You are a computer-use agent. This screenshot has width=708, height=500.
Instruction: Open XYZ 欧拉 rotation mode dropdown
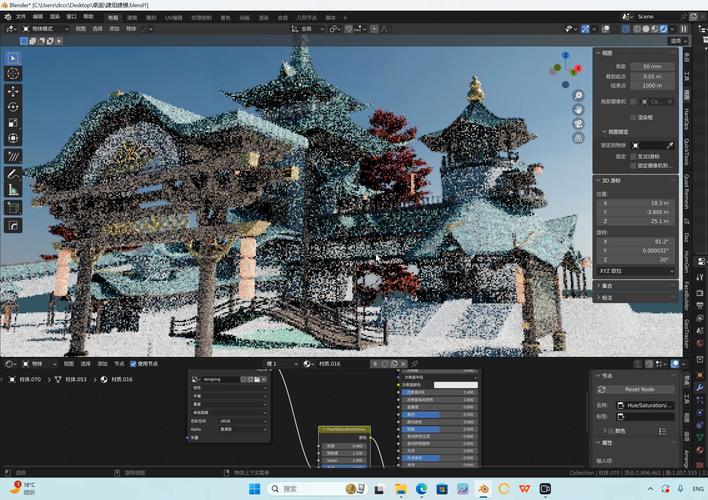pos(636,271)
